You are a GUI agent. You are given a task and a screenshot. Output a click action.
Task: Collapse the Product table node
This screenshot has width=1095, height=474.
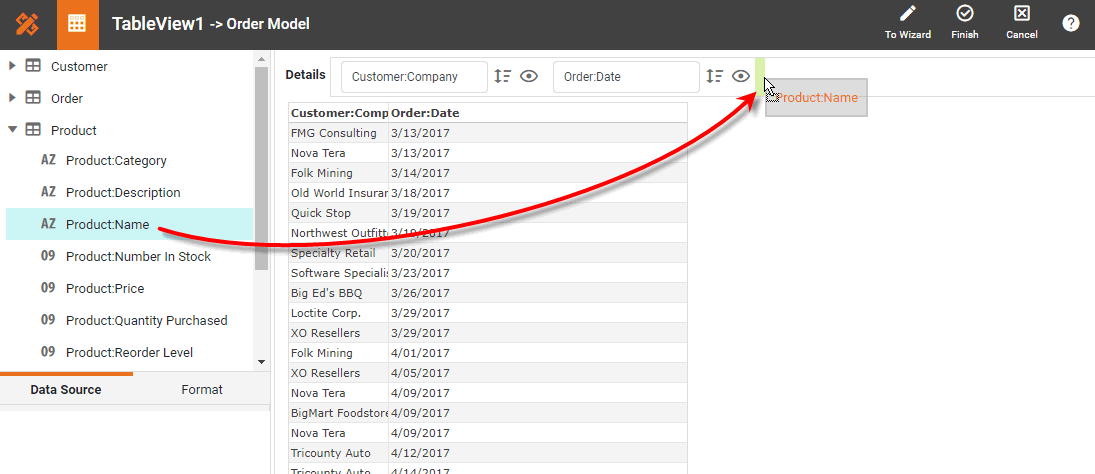click(x=12, y=130)
